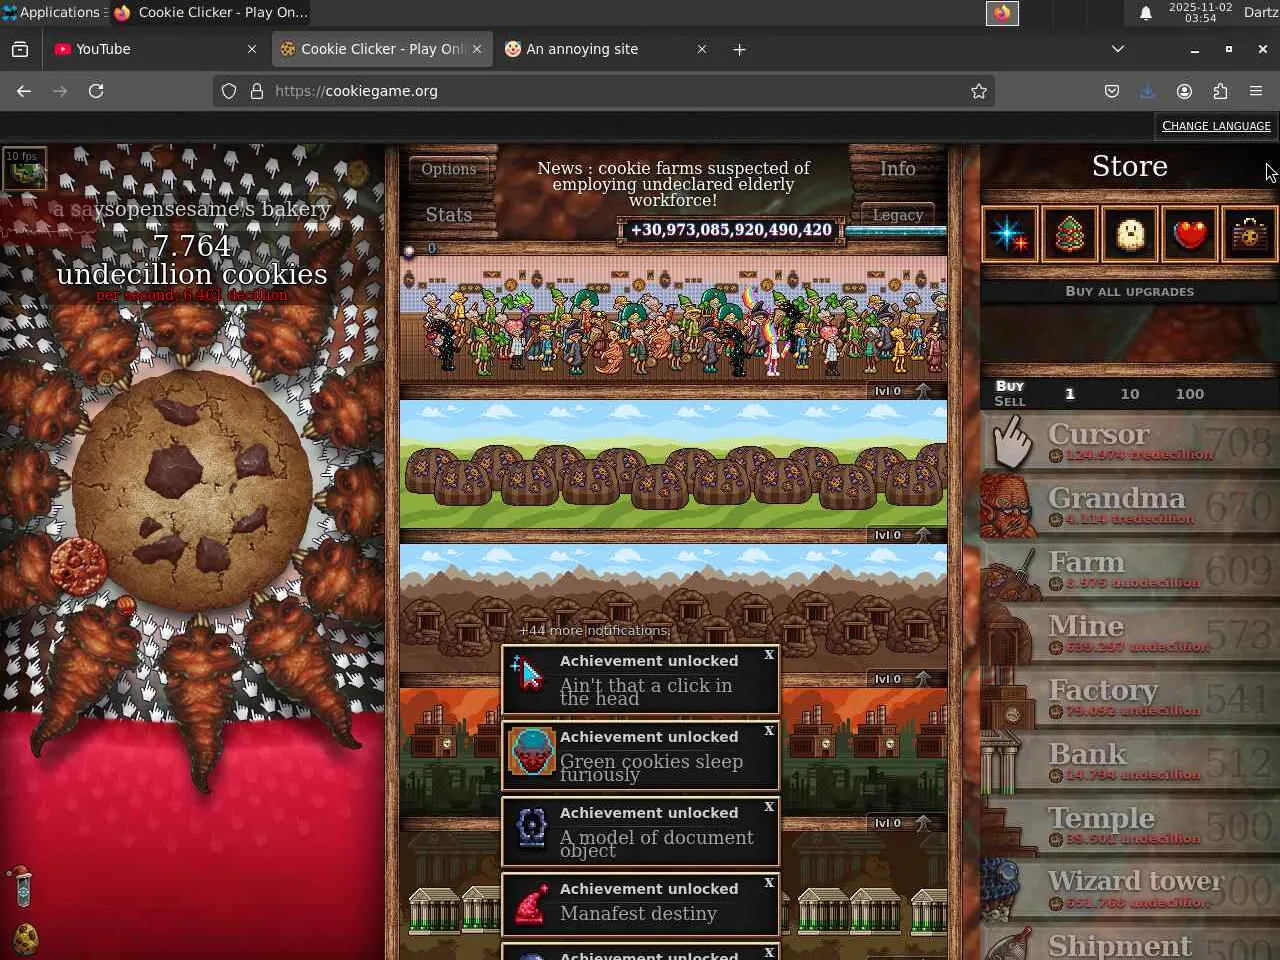Switch store mode to Sell
The height and width of the screenshot is (960, 1280).
[x=1010, y=401]
